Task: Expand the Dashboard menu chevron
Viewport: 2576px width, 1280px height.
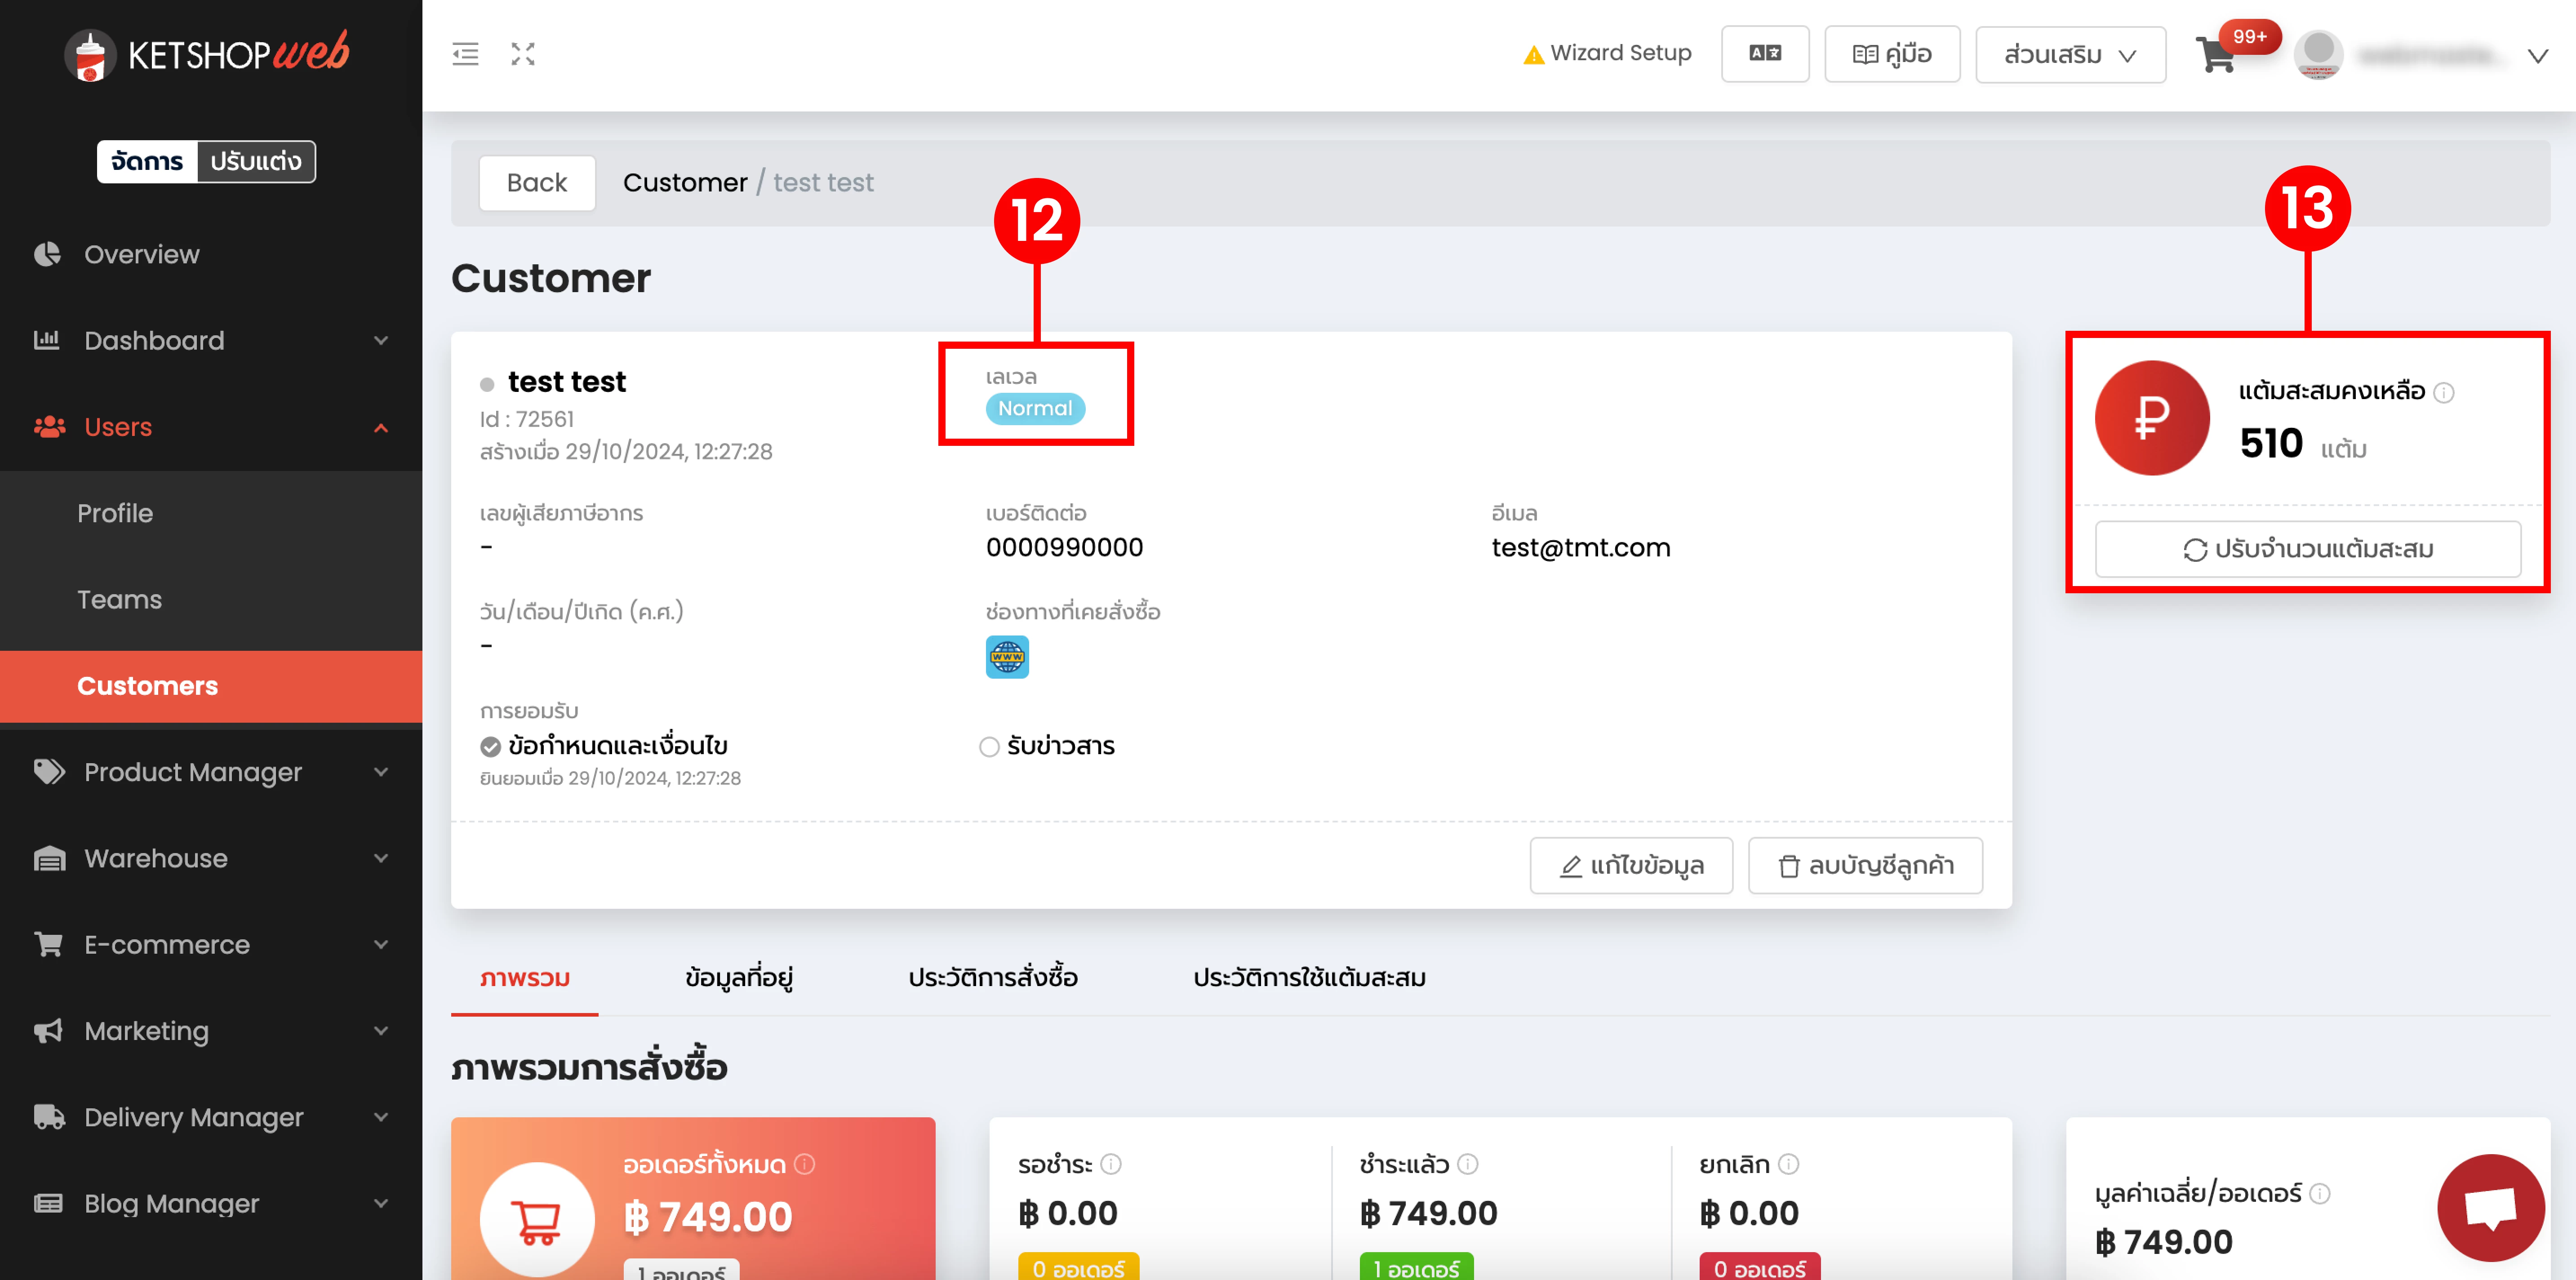Action: (x=381, y=341)
